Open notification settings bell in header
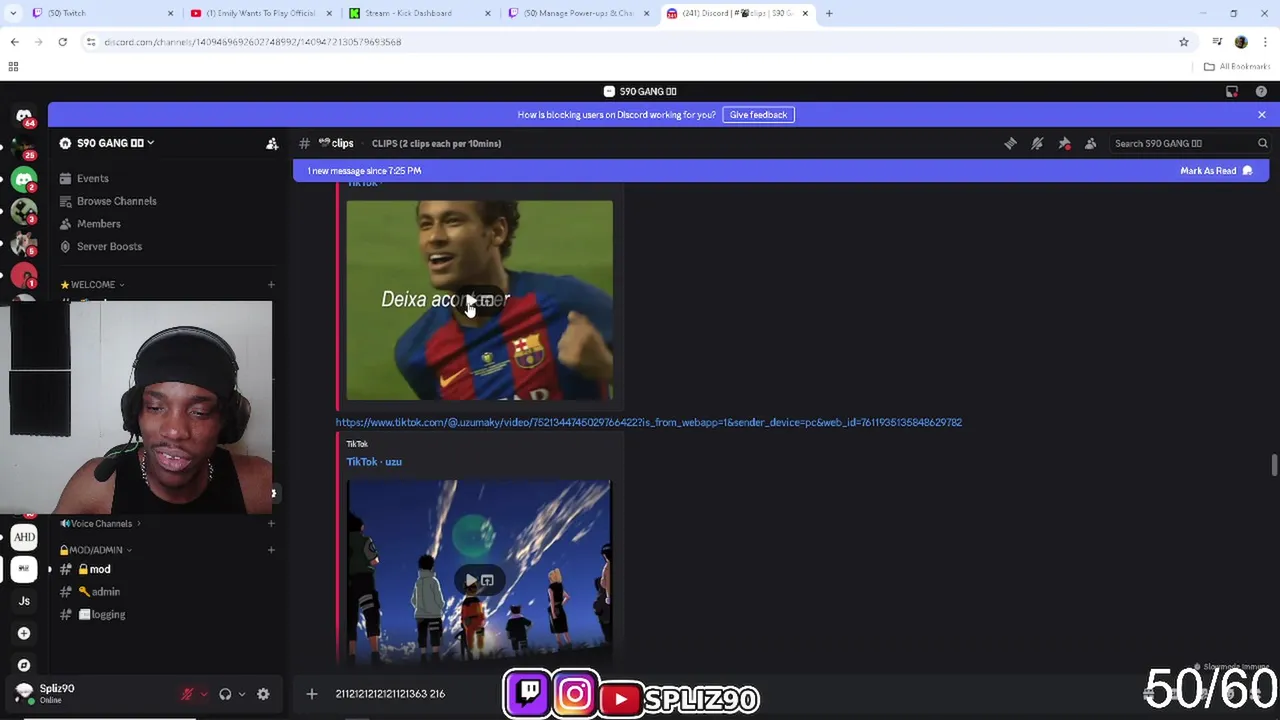This screenshot has height=720, width=1280. tap(1037, 143)
